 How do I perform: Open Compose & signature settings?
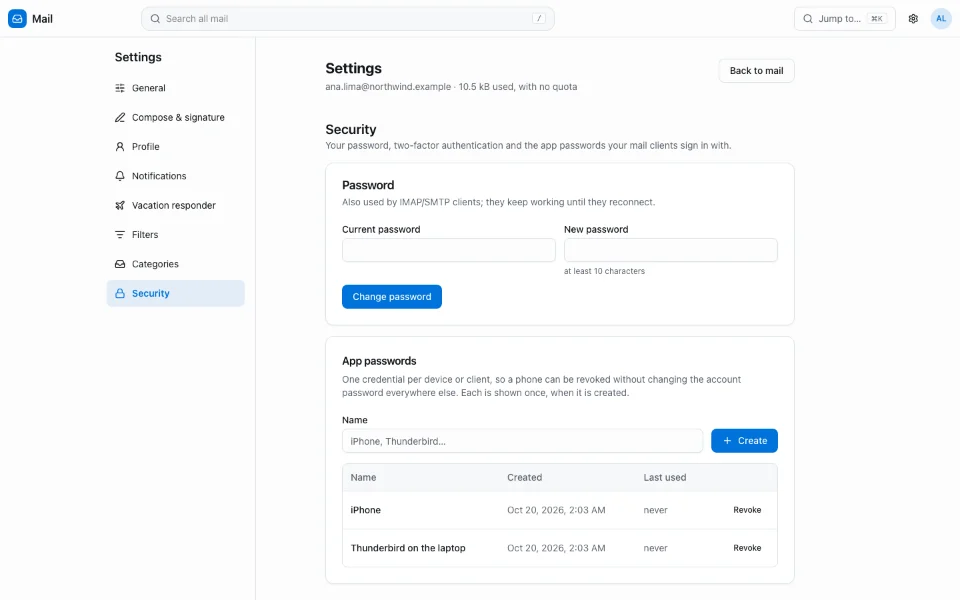[176, 118]
